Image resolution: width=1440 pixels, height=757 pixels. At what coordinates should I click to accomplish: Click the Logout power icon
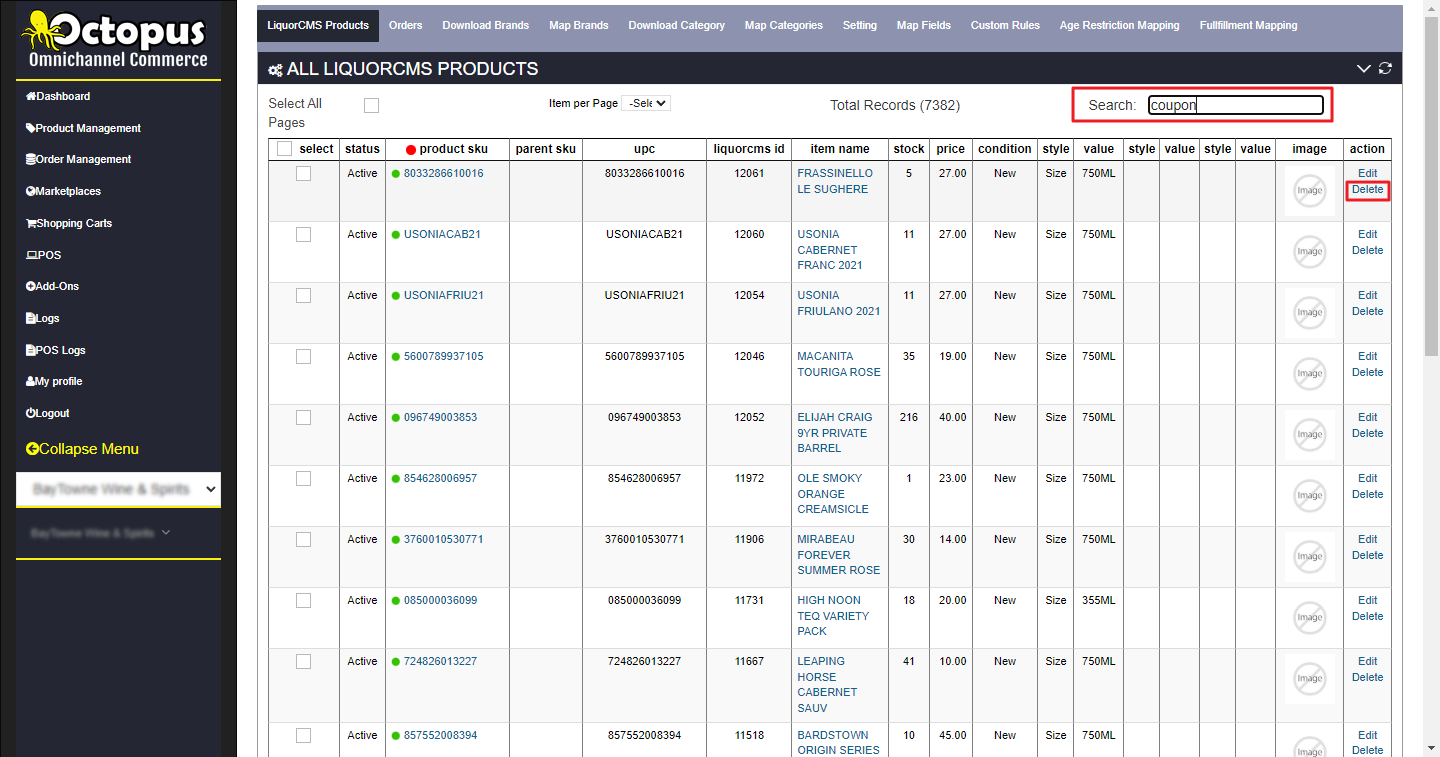(x=31, y=413)
